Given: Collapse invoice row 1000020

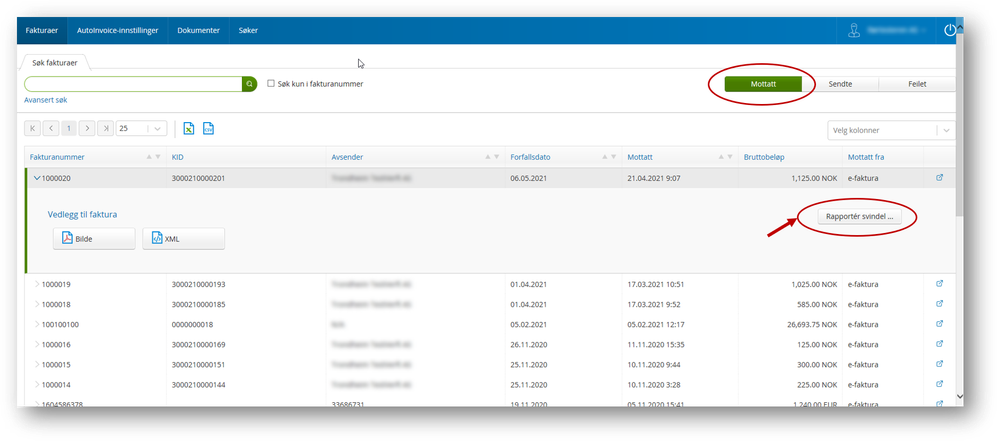Looking at the screenshot, I should pyautogui.click(x=37, y=178).
